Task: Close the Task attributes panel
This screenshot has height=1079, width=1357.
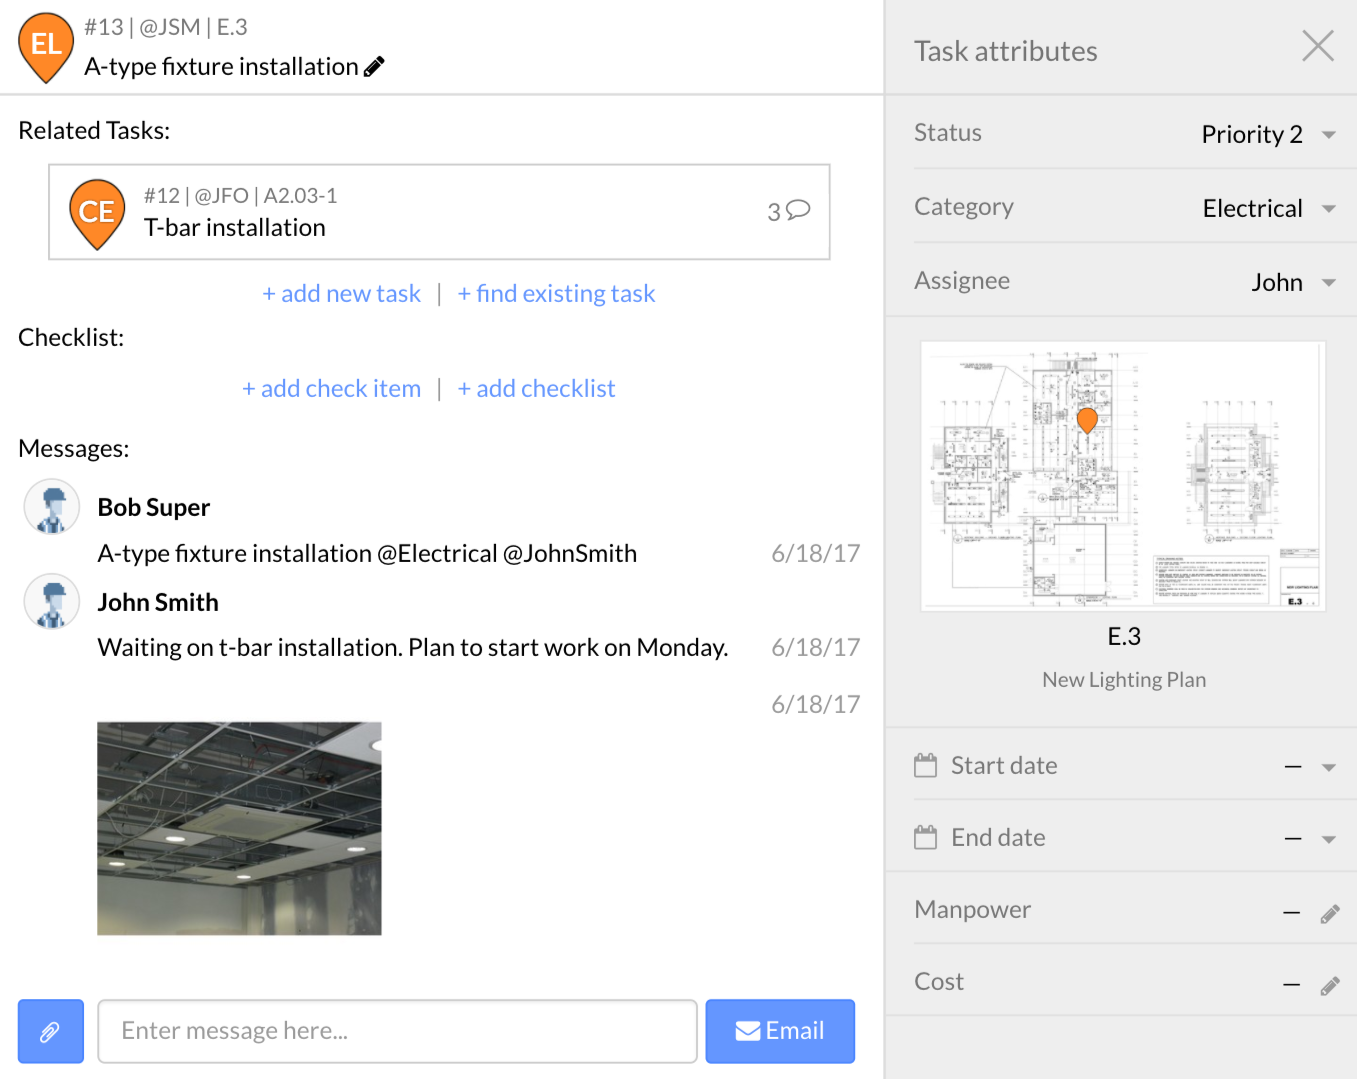Action: coord(1317,46)
